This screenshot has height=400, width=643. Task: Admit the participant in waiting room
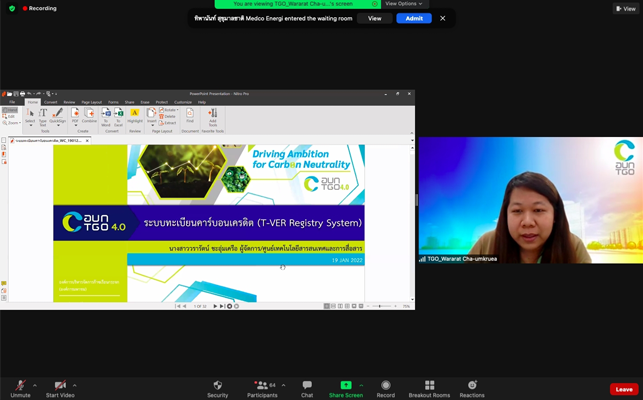click(414, 18)
